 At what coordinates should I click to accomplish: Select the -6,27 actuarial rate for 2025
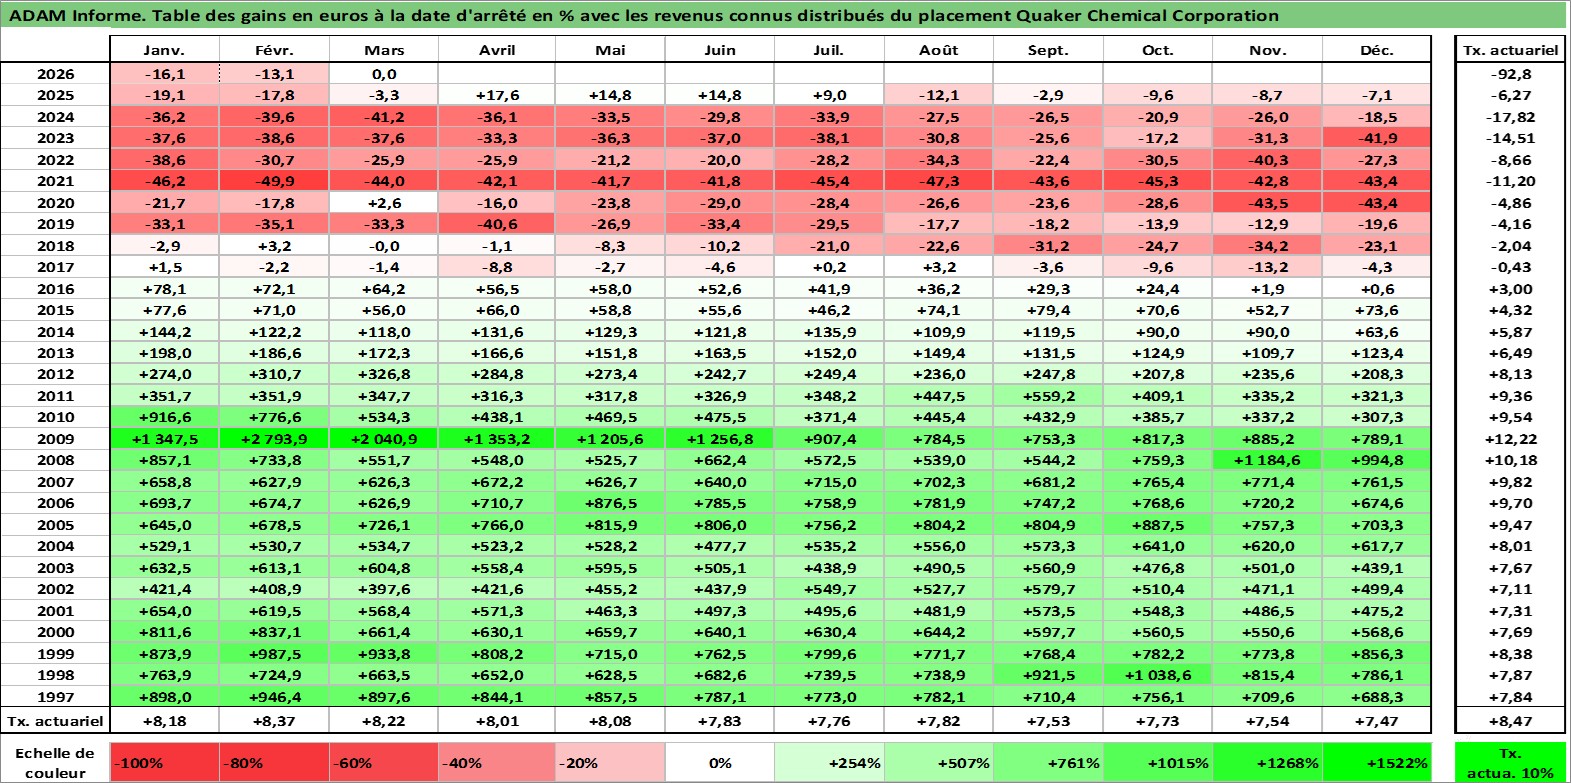tap(1510, 95)
